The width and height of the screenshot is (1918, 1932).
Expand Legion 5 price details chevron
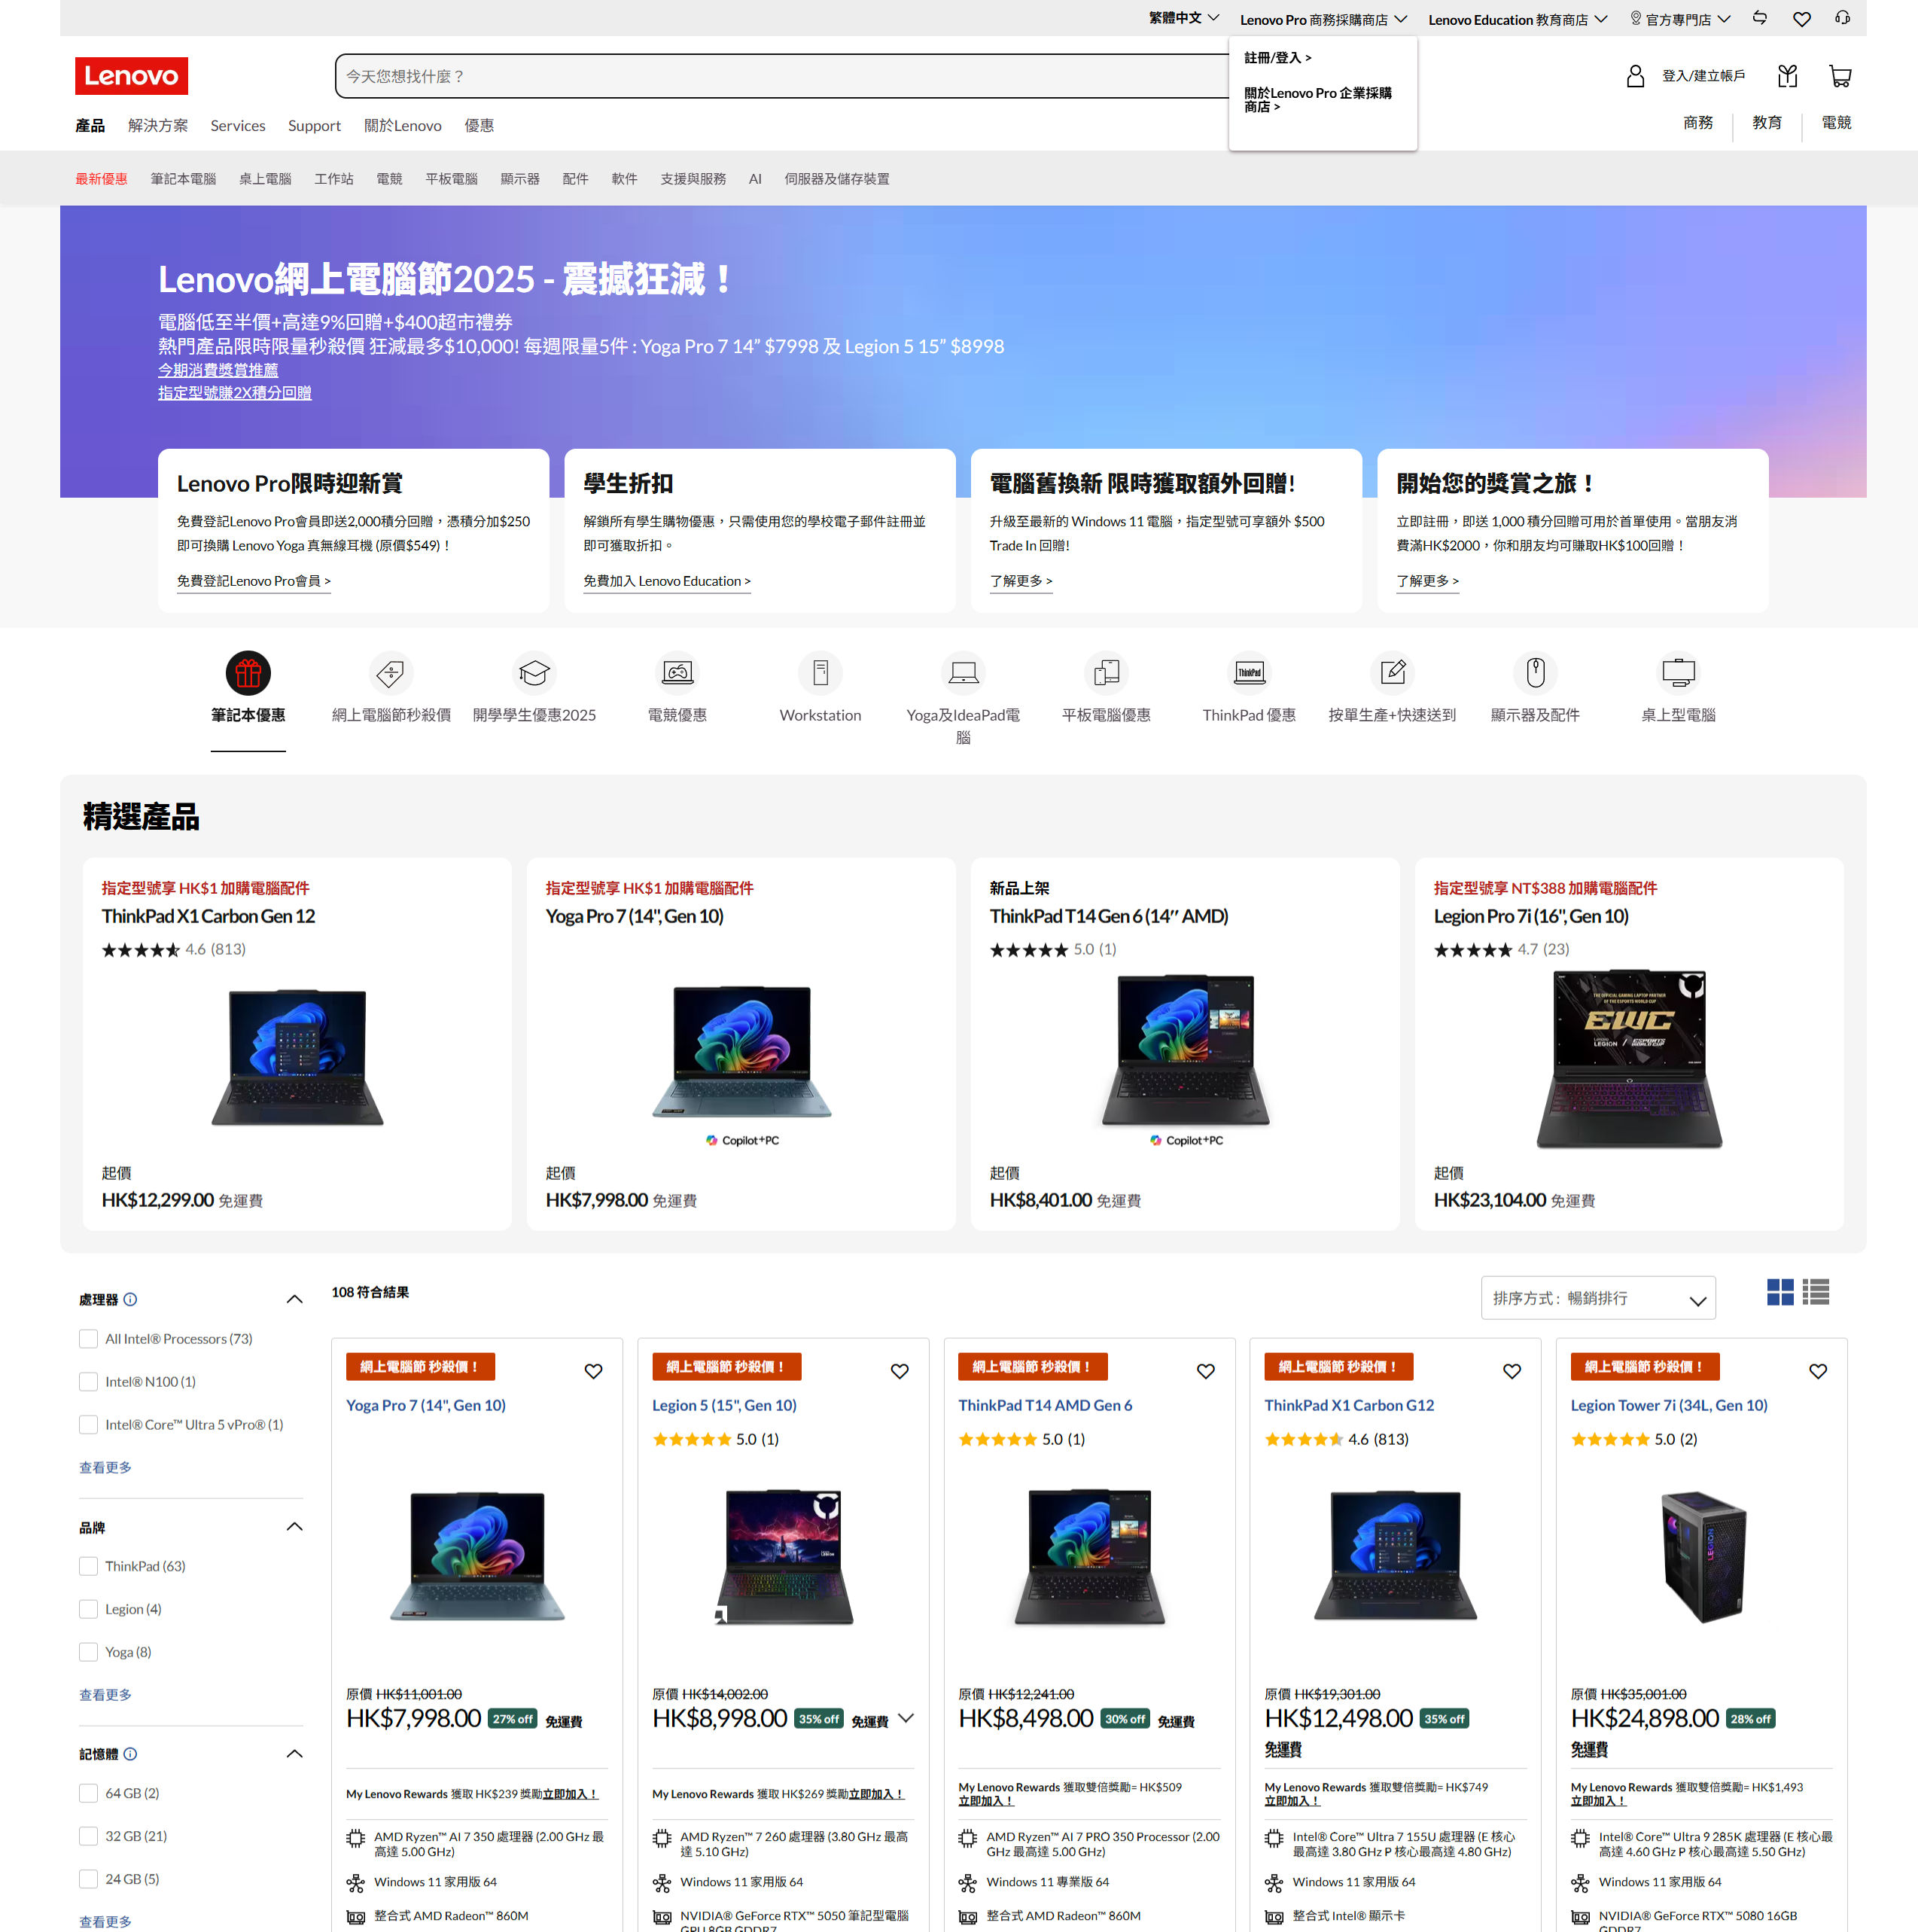[x=906, y=1719]
